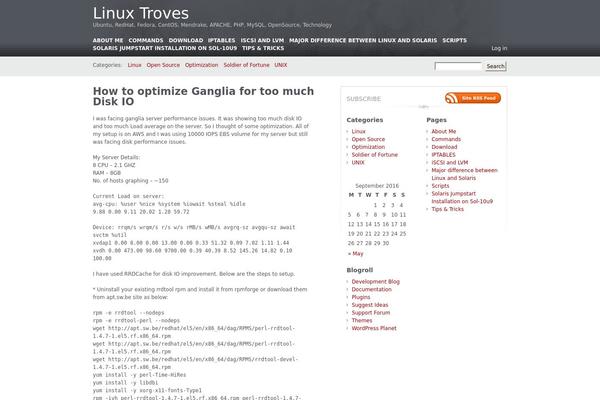Open Tips & Tricks in sidebar Pages

tap(447, 209)
